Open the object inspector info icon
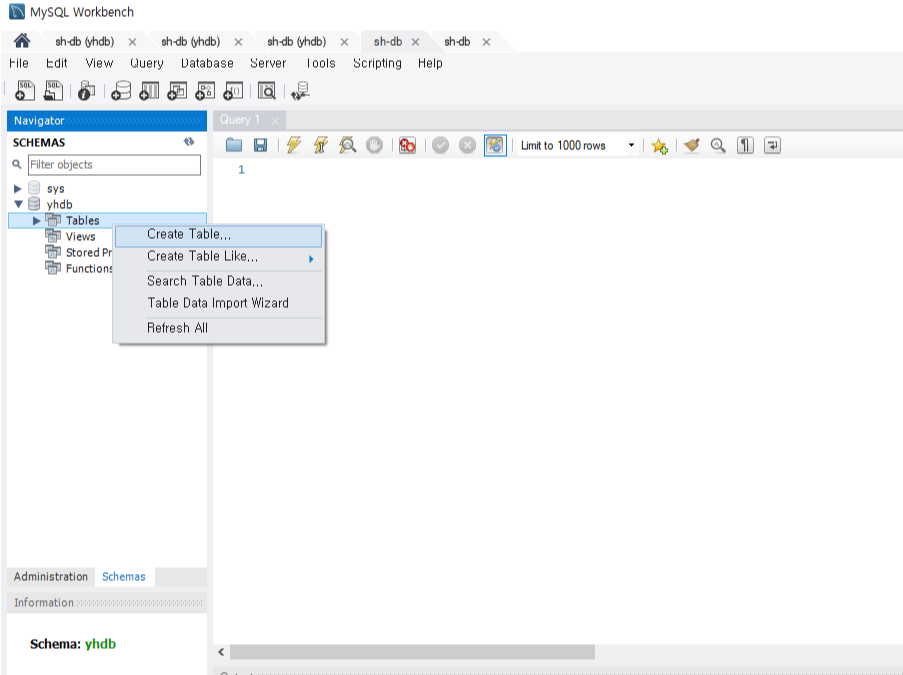This screenshot has width=903, height=675. pyautogui.click(x=86, y=90)
